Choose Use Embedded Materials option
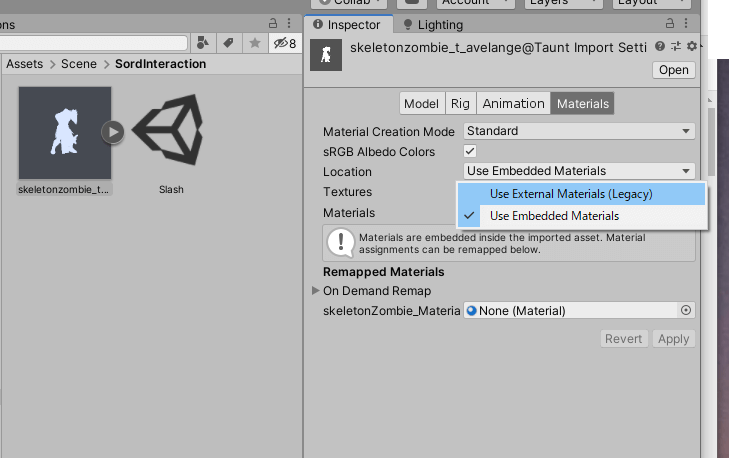The height and width of the screenshot is (458, 729). (581, 216)
